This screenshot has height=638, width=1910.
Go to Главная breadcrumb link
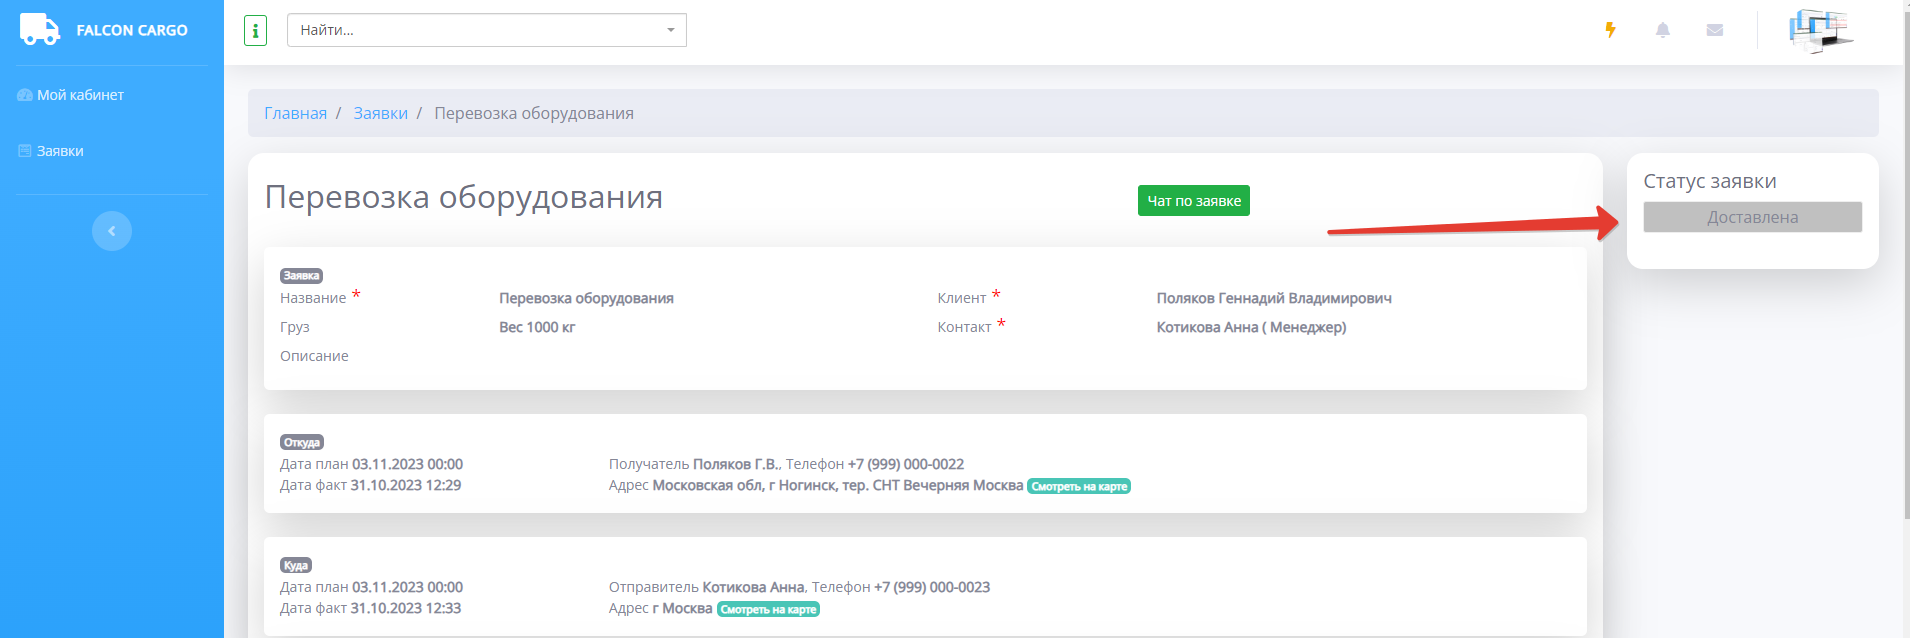[x=295, y=113]
